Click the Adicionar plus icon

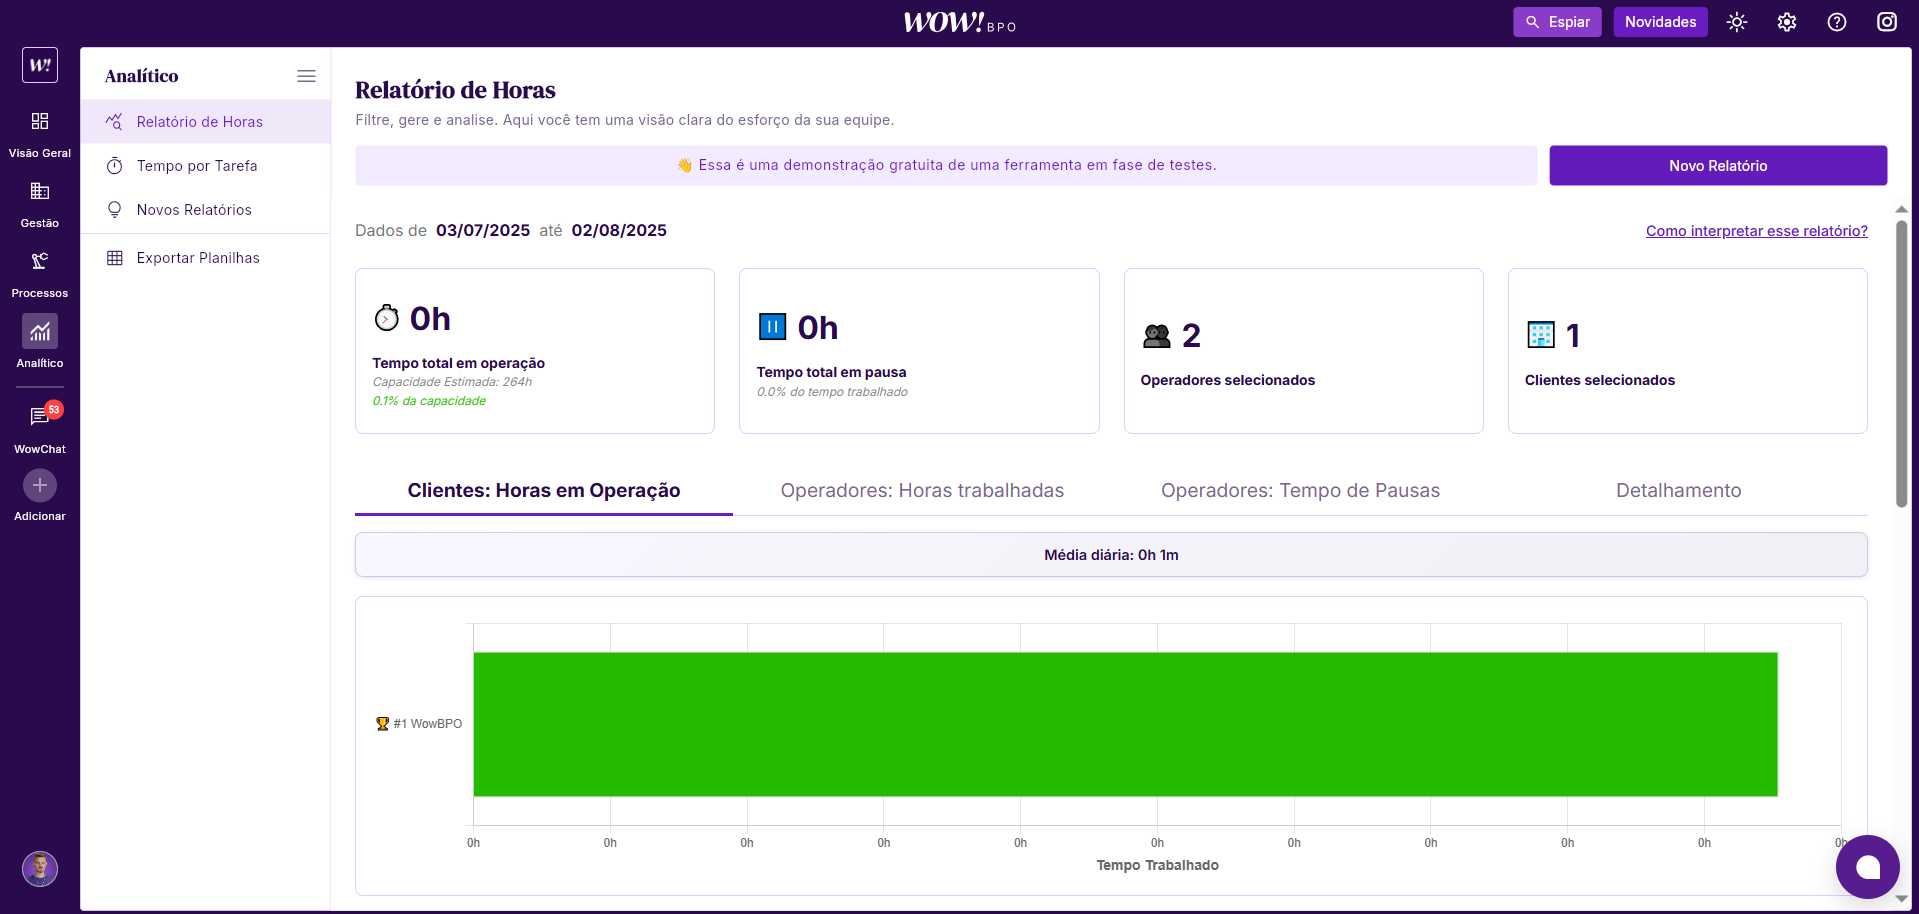[x=40, y=486]
